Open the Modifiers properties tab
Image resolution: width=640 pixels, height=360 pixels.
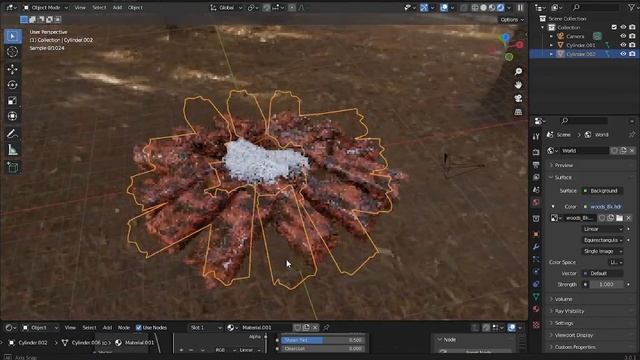[536, 247]
